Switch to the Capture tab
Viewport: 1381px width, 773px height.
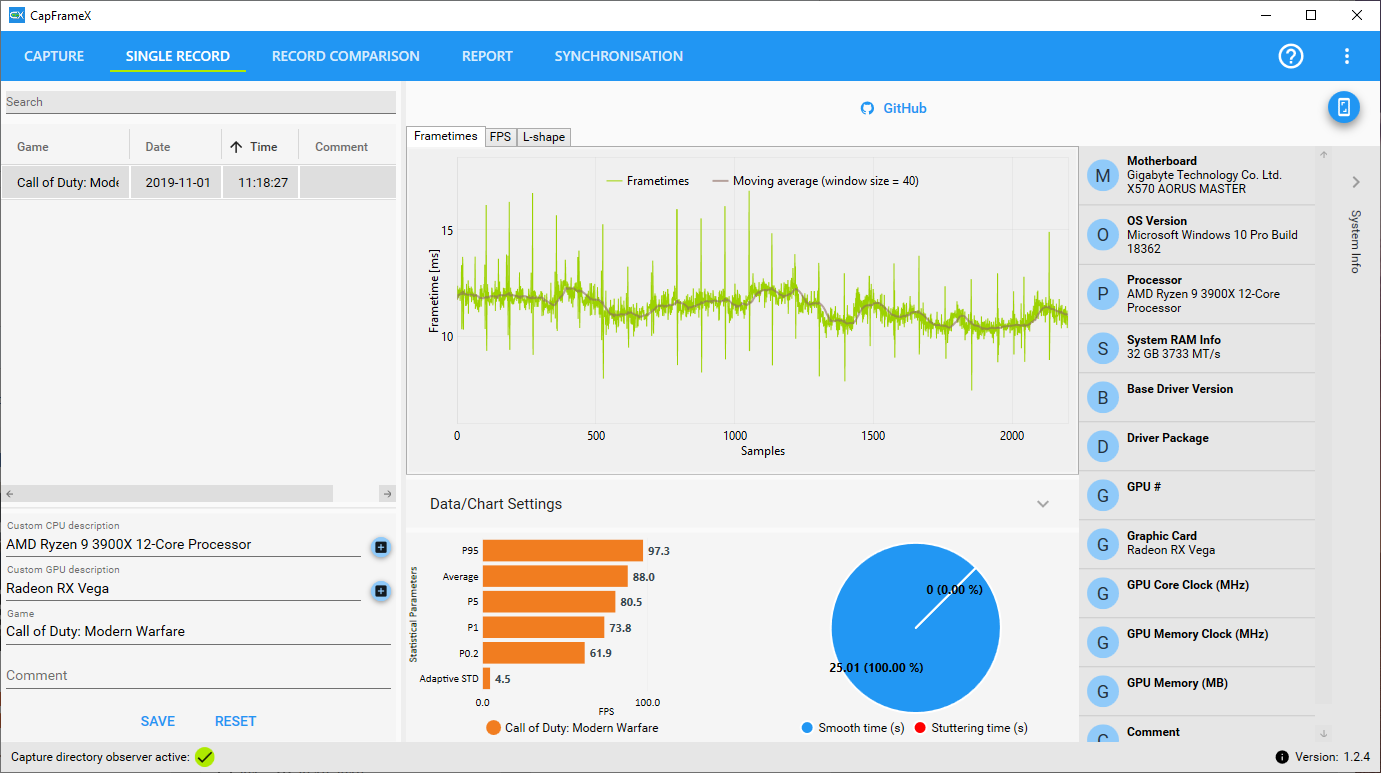click(x=54, y=56)
